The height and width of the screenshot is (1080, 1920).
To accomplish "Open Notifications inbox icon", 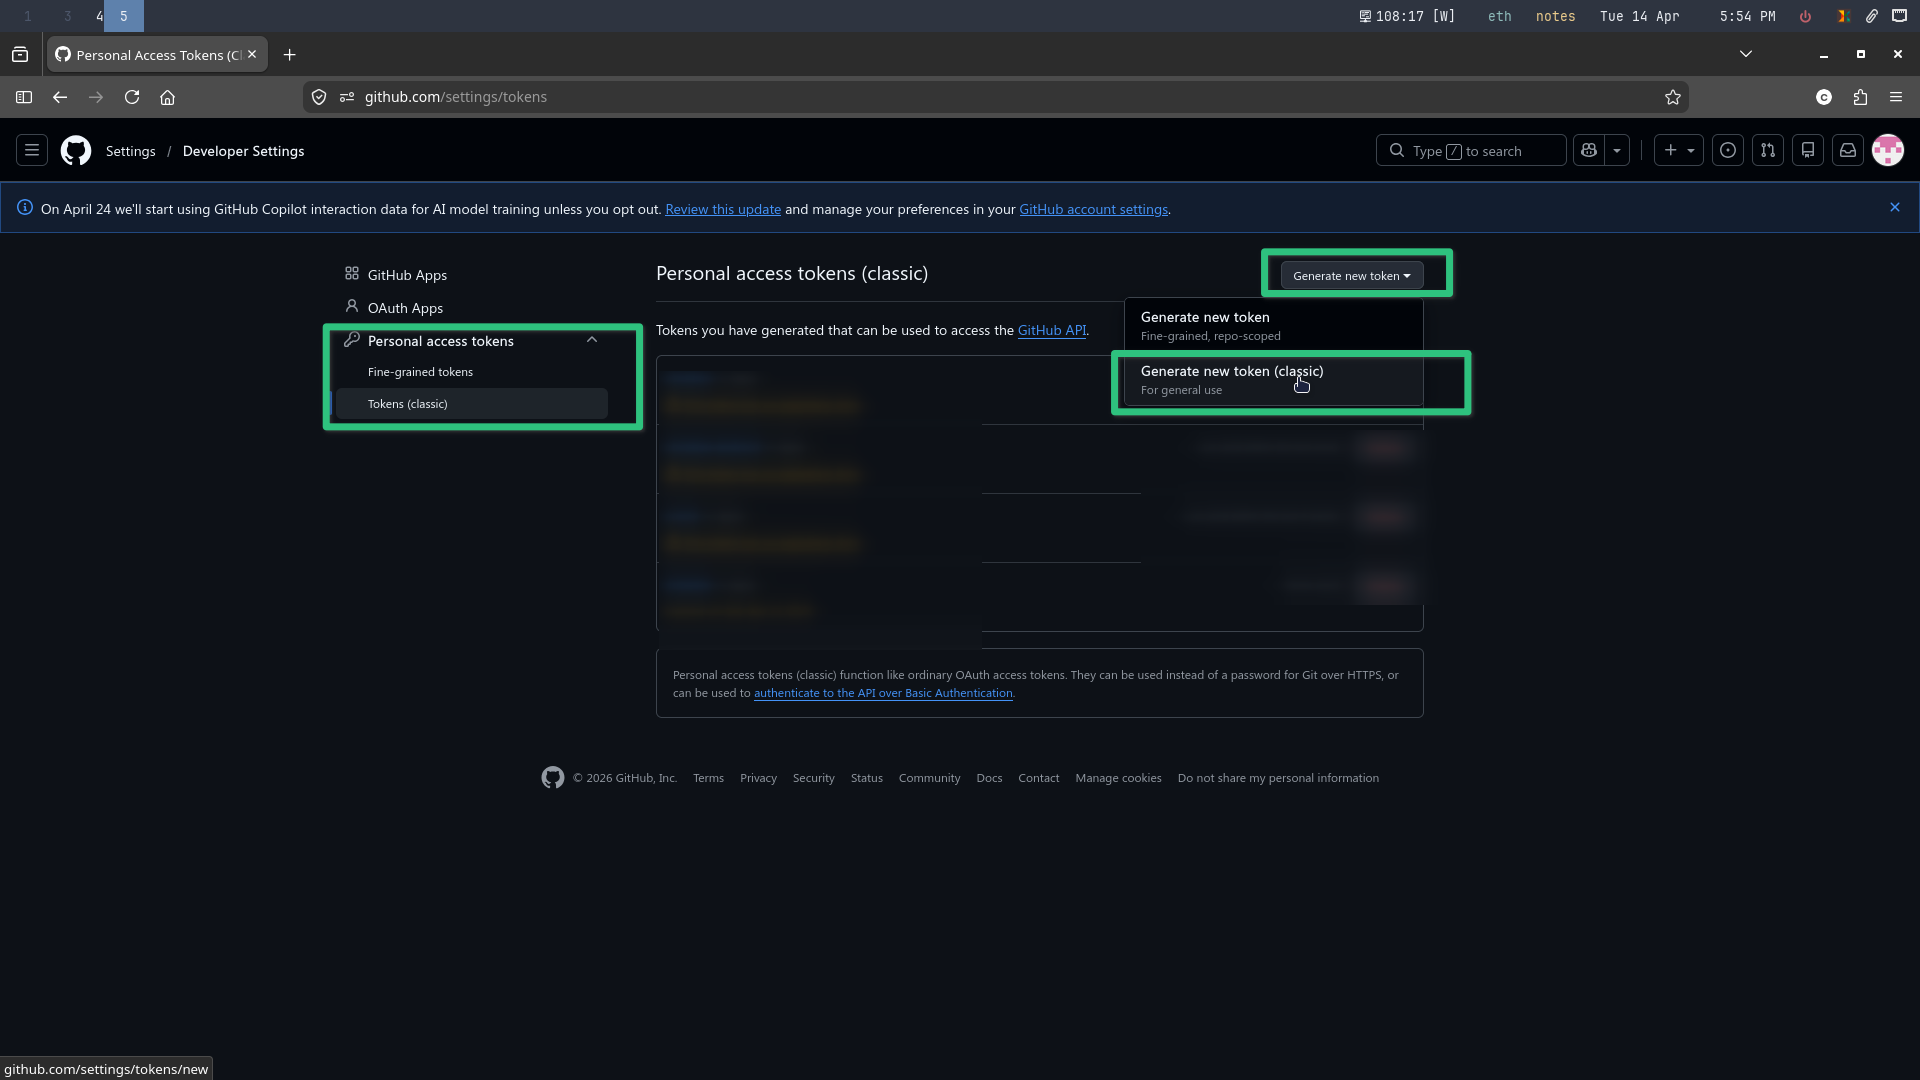I will (1848, 150).
